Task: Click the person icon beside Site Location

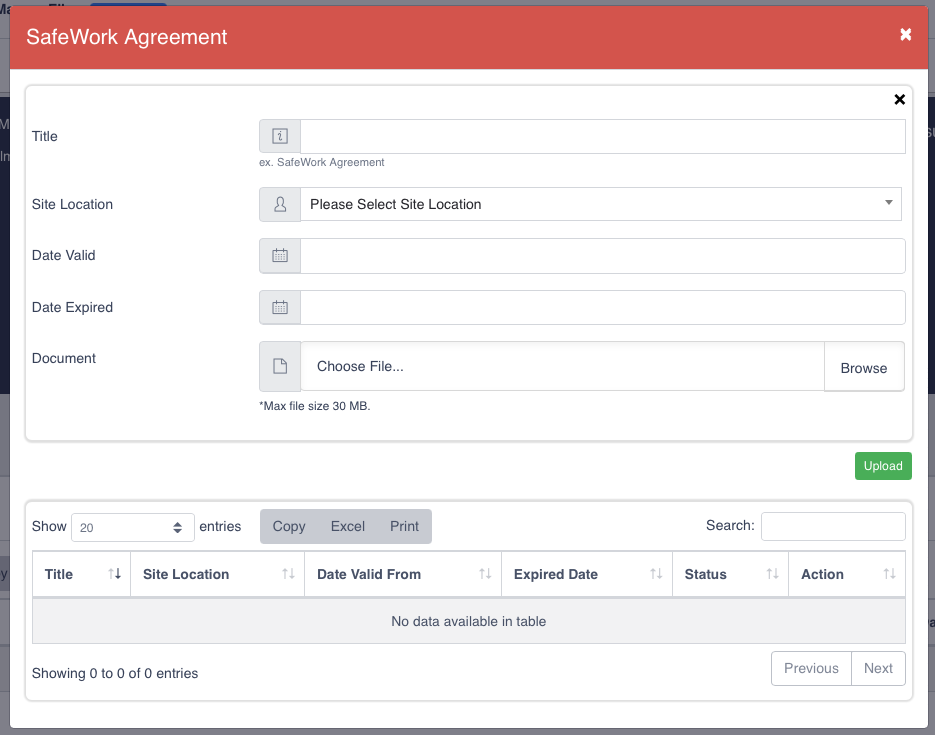Action: [280, 204]
